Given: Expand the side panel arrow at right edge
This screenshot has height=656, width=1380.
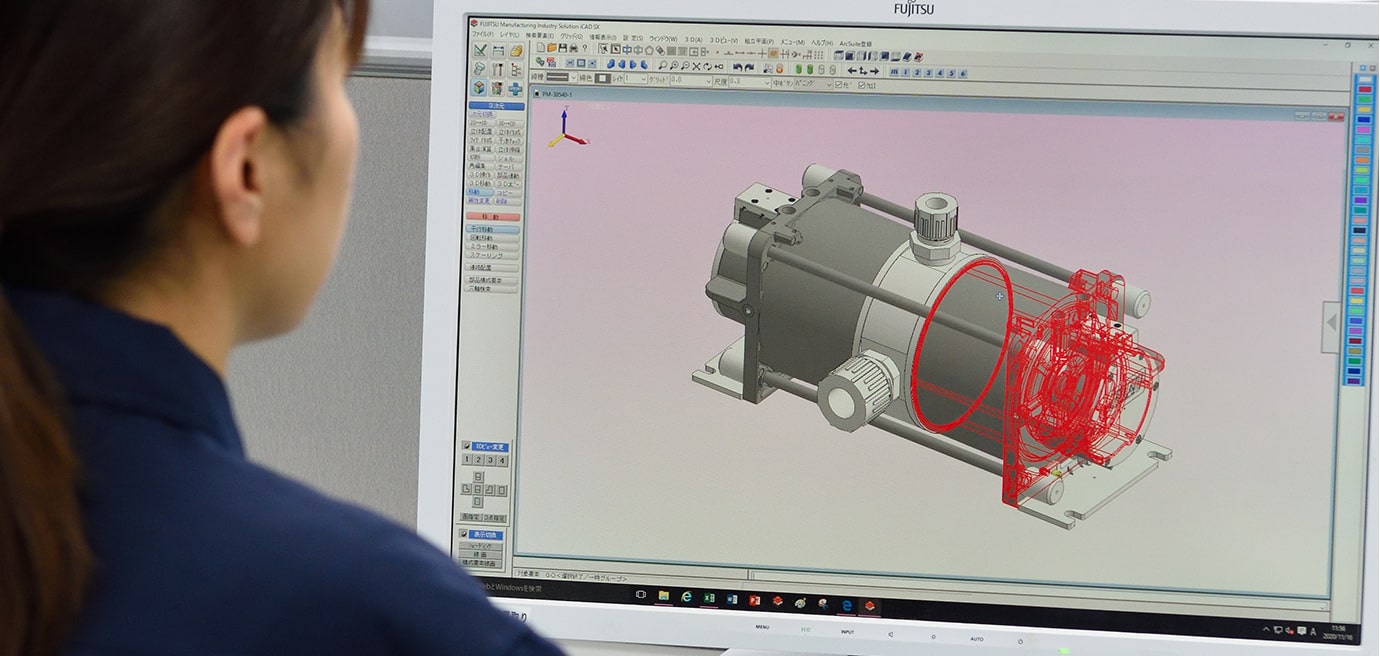Looking at the screenshot, I should (x=1331, y=326).
